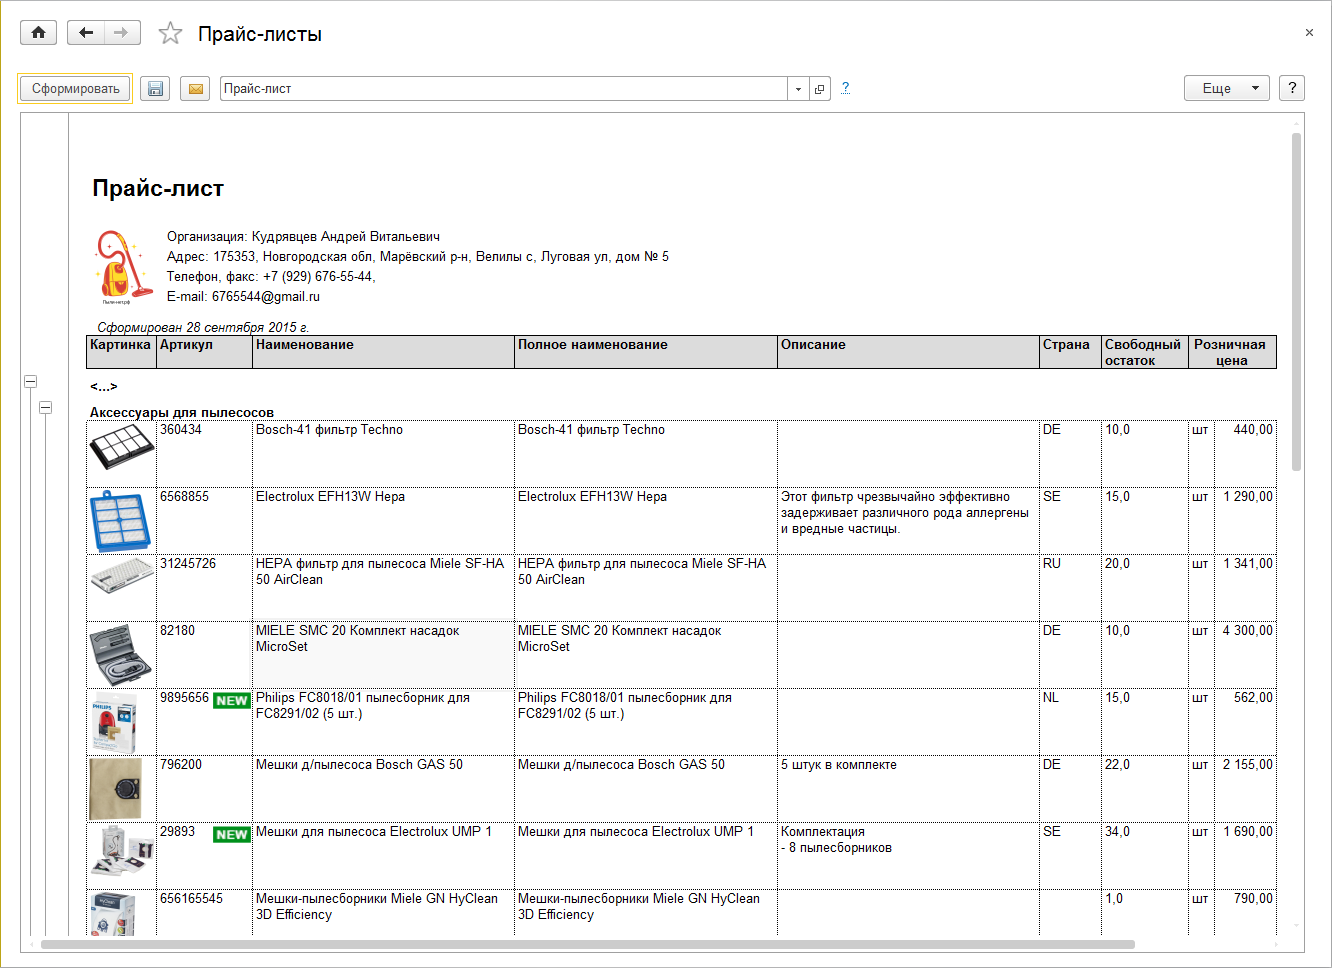This screenshot has width=1332, height=968.
Task: Navigate forward to next page
Action: click(x=121, y=33)
